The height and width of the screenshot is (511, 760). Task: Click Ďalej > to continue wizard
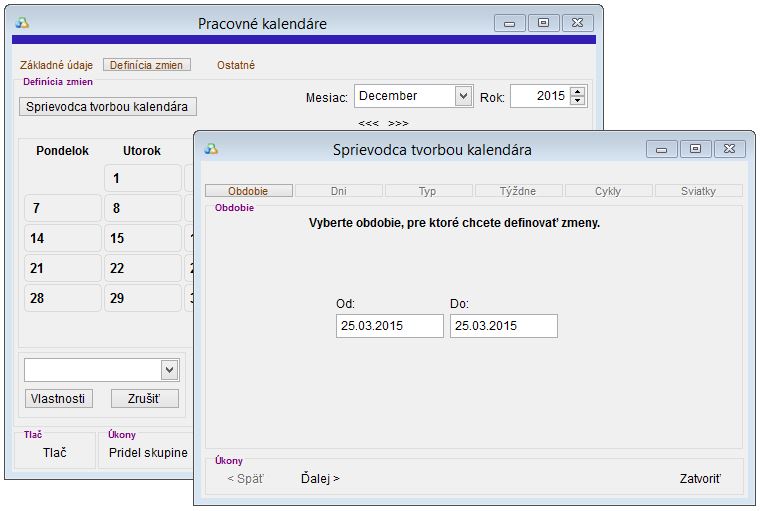[x=320, y=479]
